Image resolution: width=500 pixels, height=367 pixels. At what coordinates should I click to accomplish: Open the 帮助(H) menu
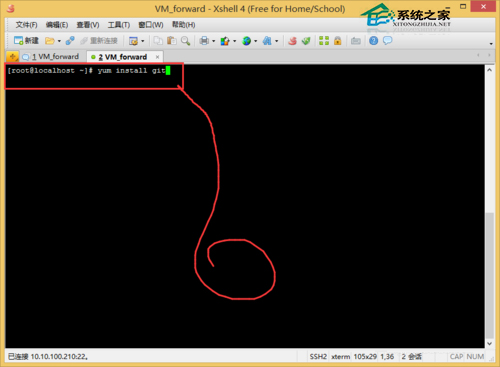pyautogui.click(x=183, y=25)
